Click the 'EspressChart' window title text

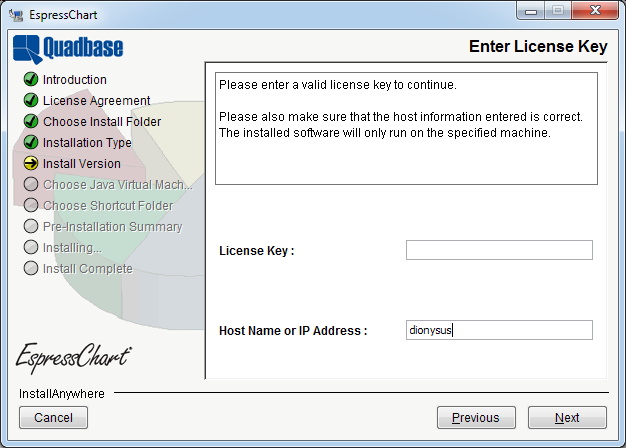[63, 15]
